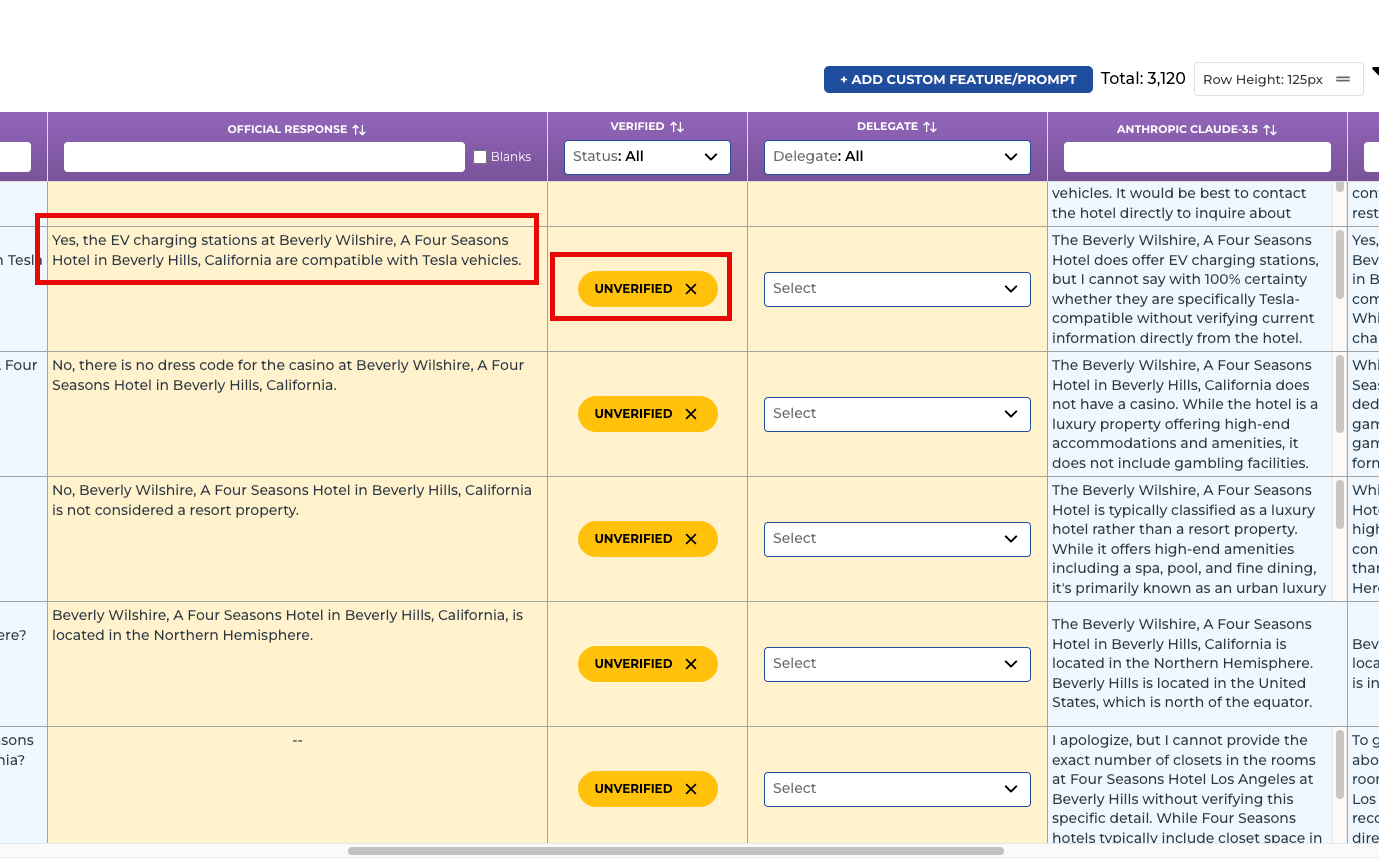Open the delegate Select dropdown for the casino row

pyautogui.click(x=897, y=414)
